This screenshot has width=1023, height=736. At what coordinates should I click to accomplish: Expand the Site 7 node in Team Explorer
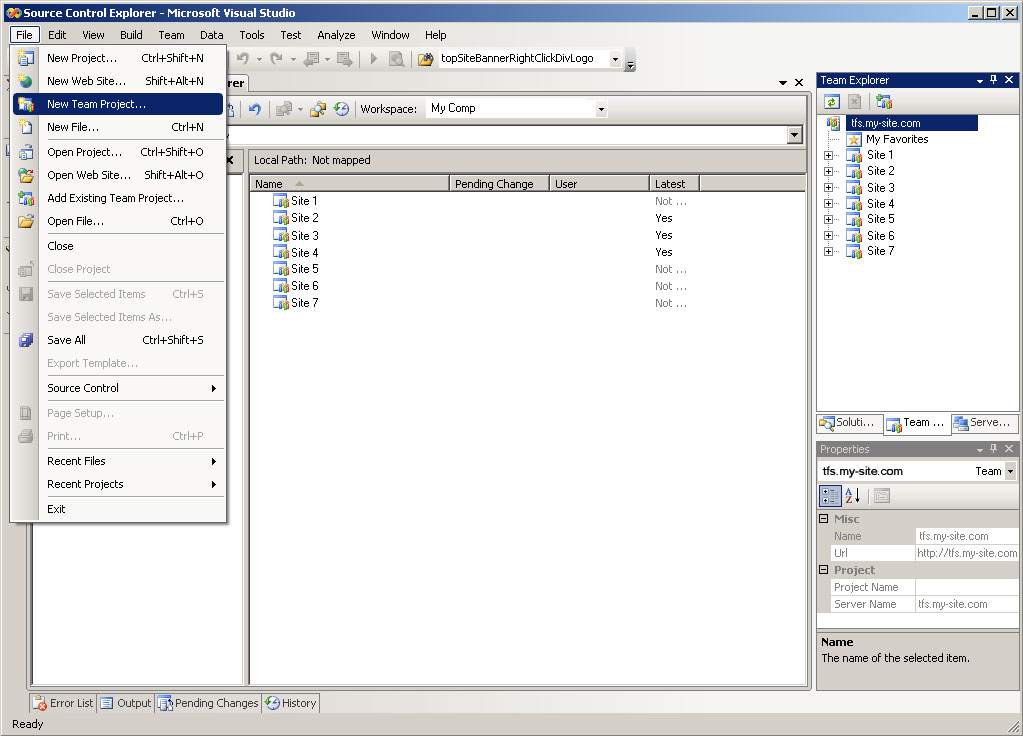click(828, 251)
